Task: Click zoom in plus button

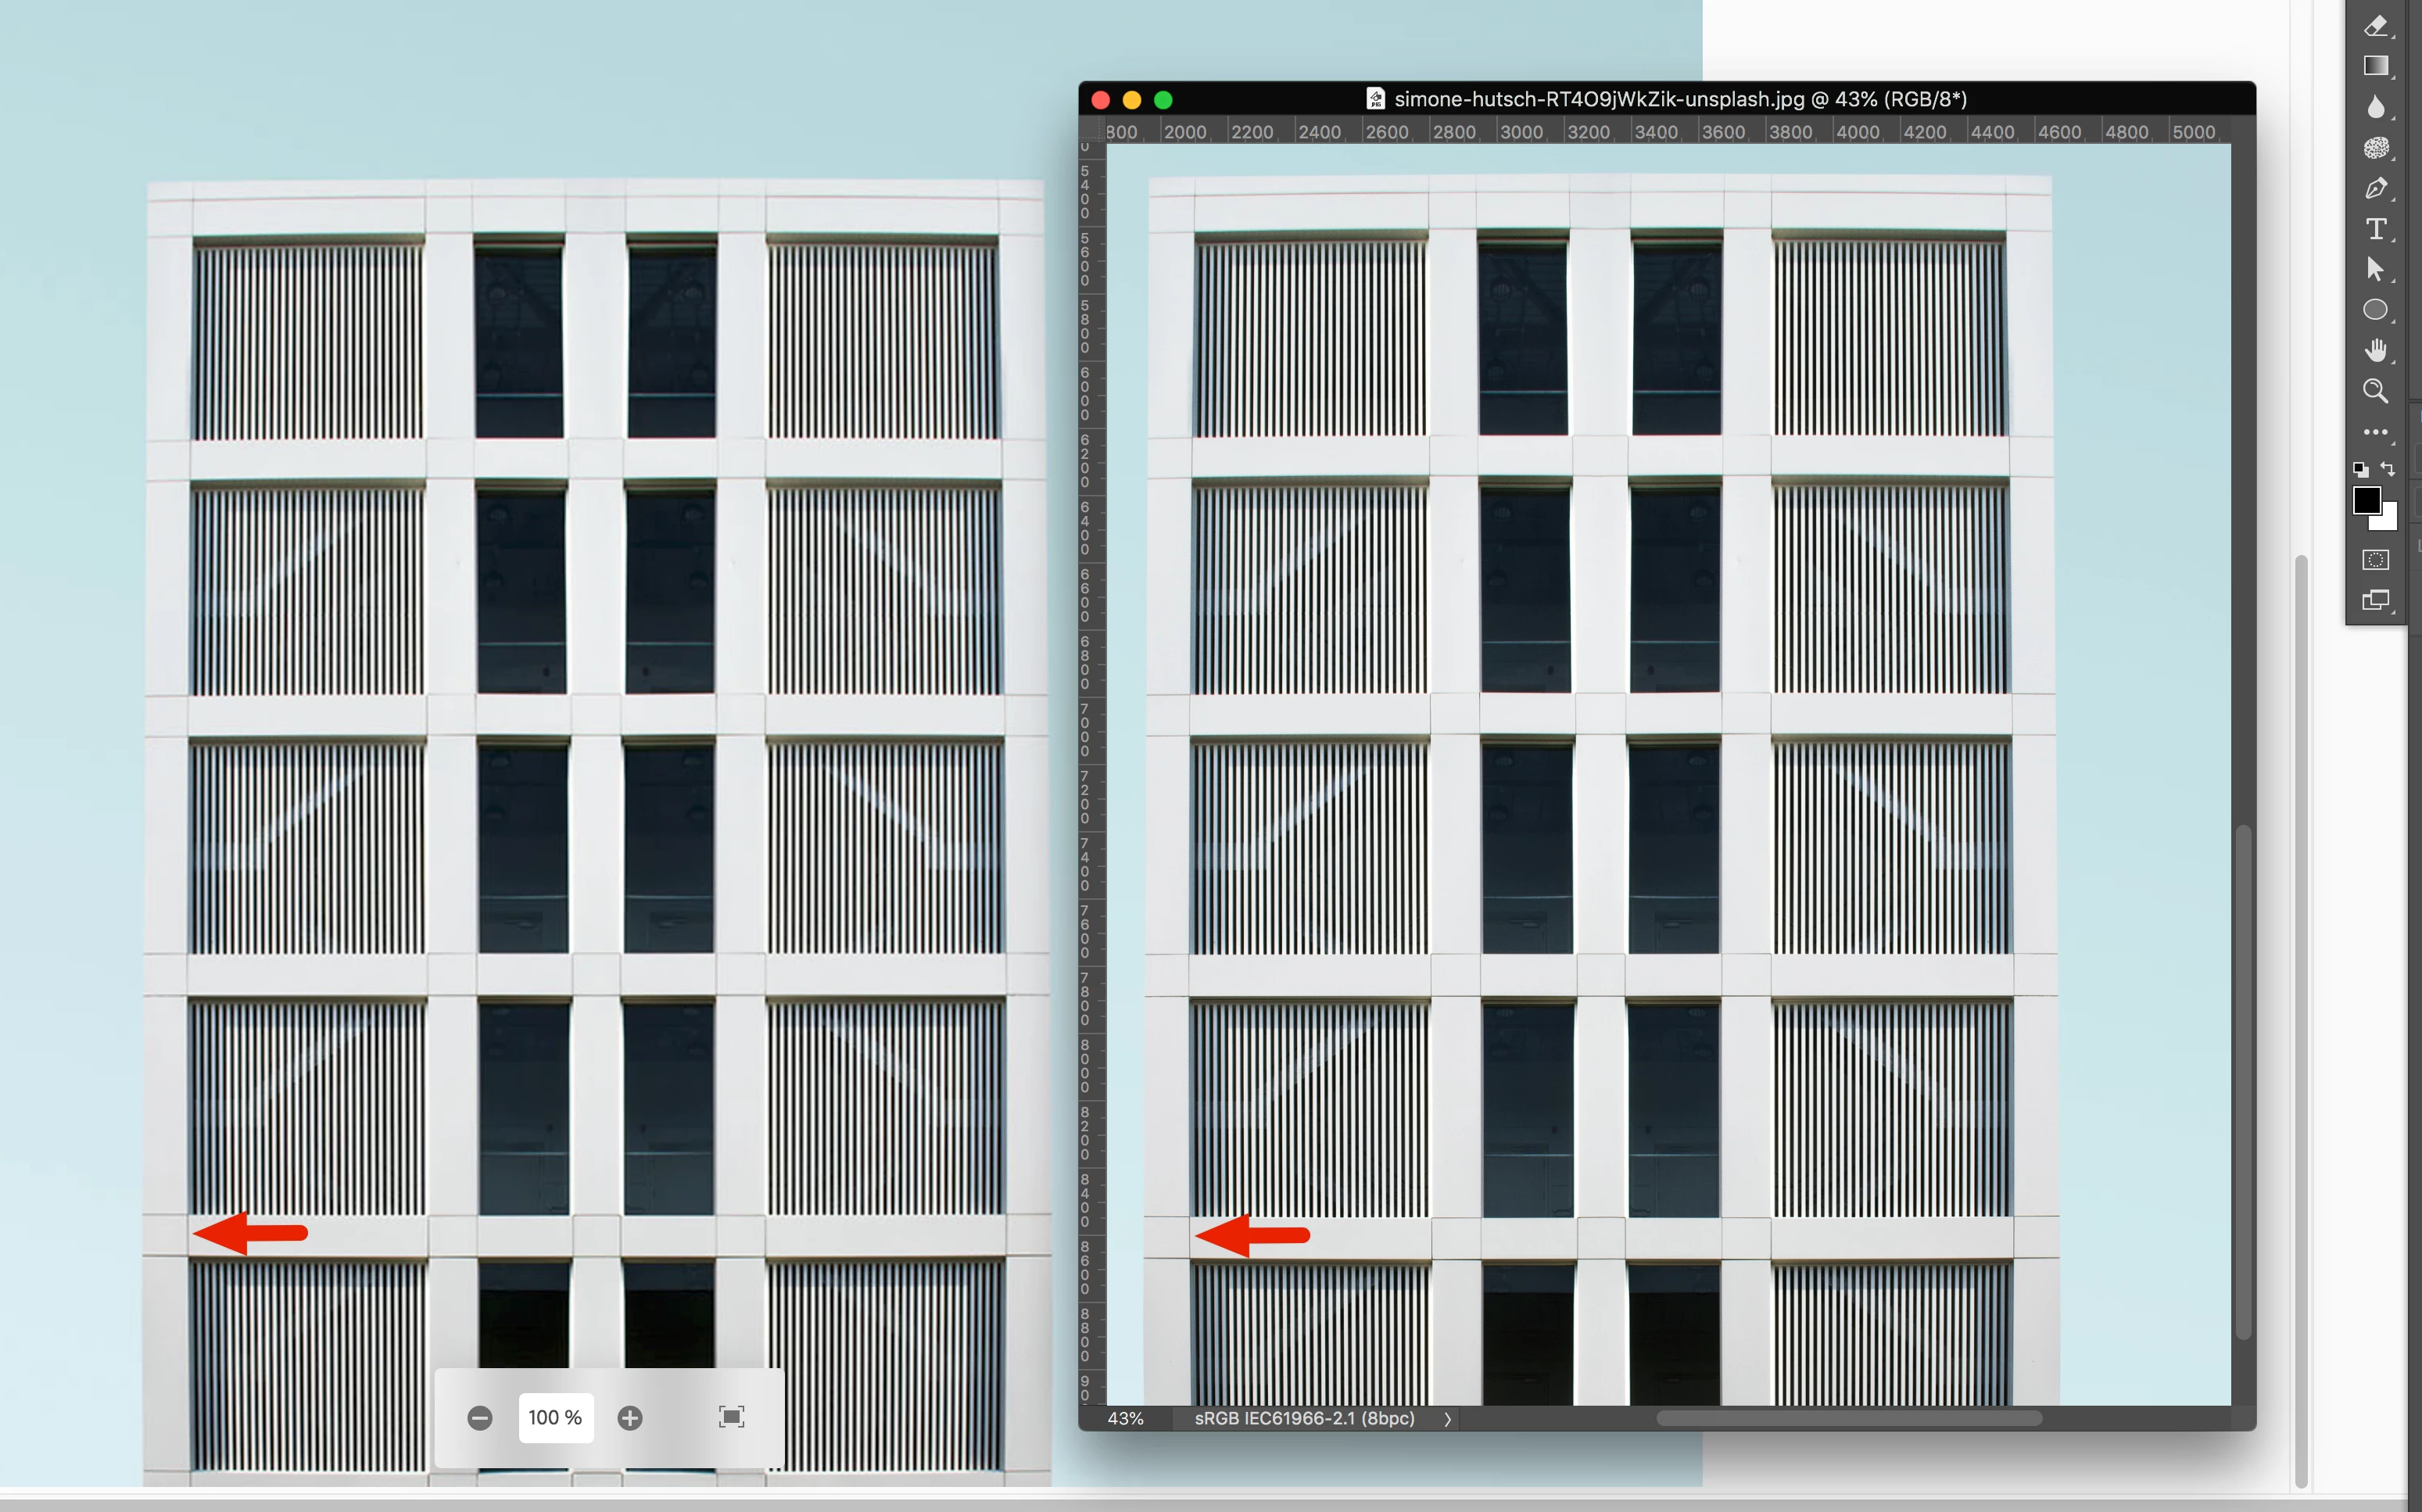Action: click(630, 1418)
